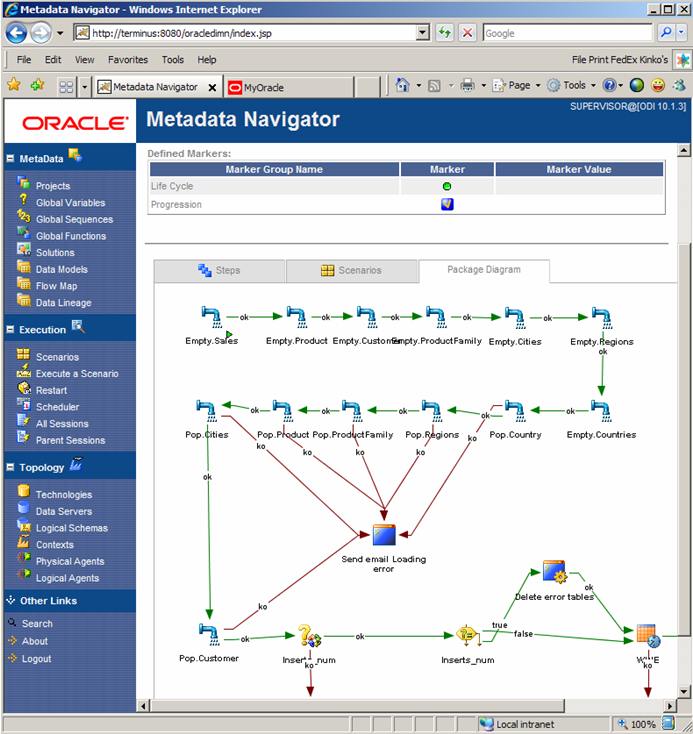Screen dimensions: 693x734
Task: Click the Empty.Product step icon
Action: [296, 317]
